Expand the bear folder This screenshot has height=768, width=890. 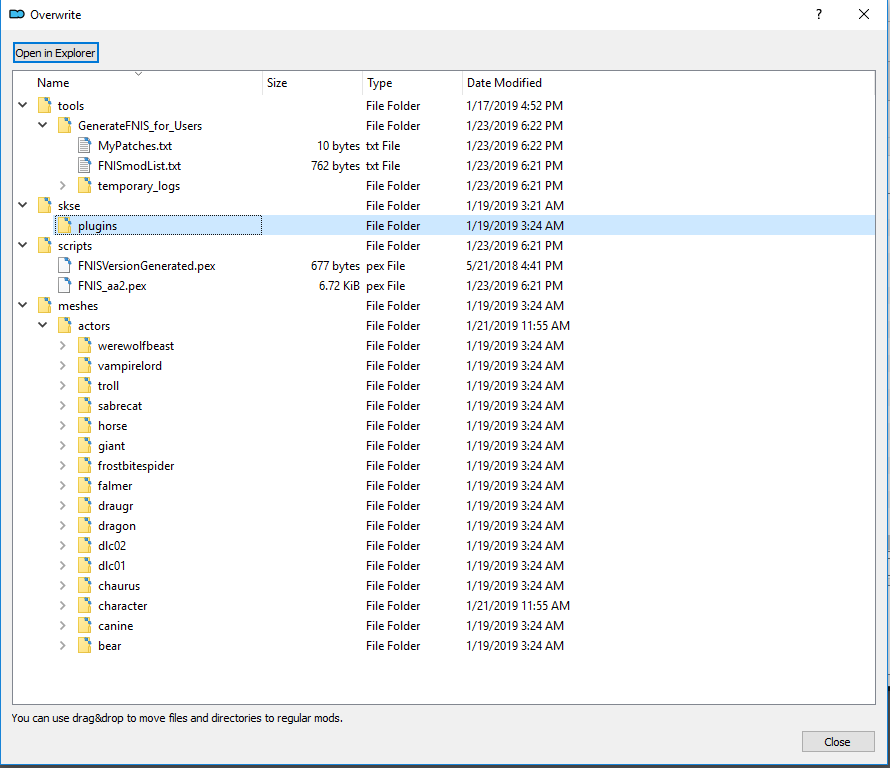point(62,645)
